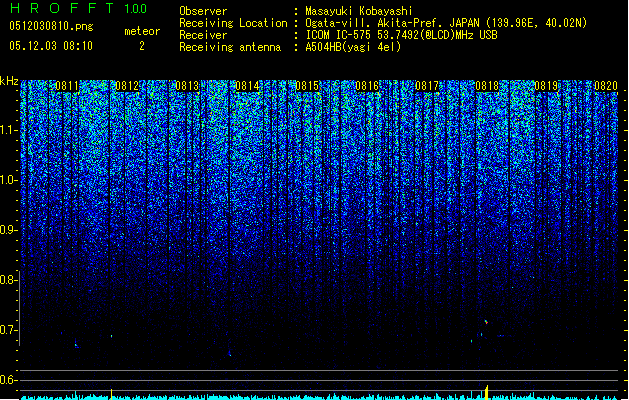Click the 0819 time marker
This screenshot has width=629, height=400.
click(546, 86)
